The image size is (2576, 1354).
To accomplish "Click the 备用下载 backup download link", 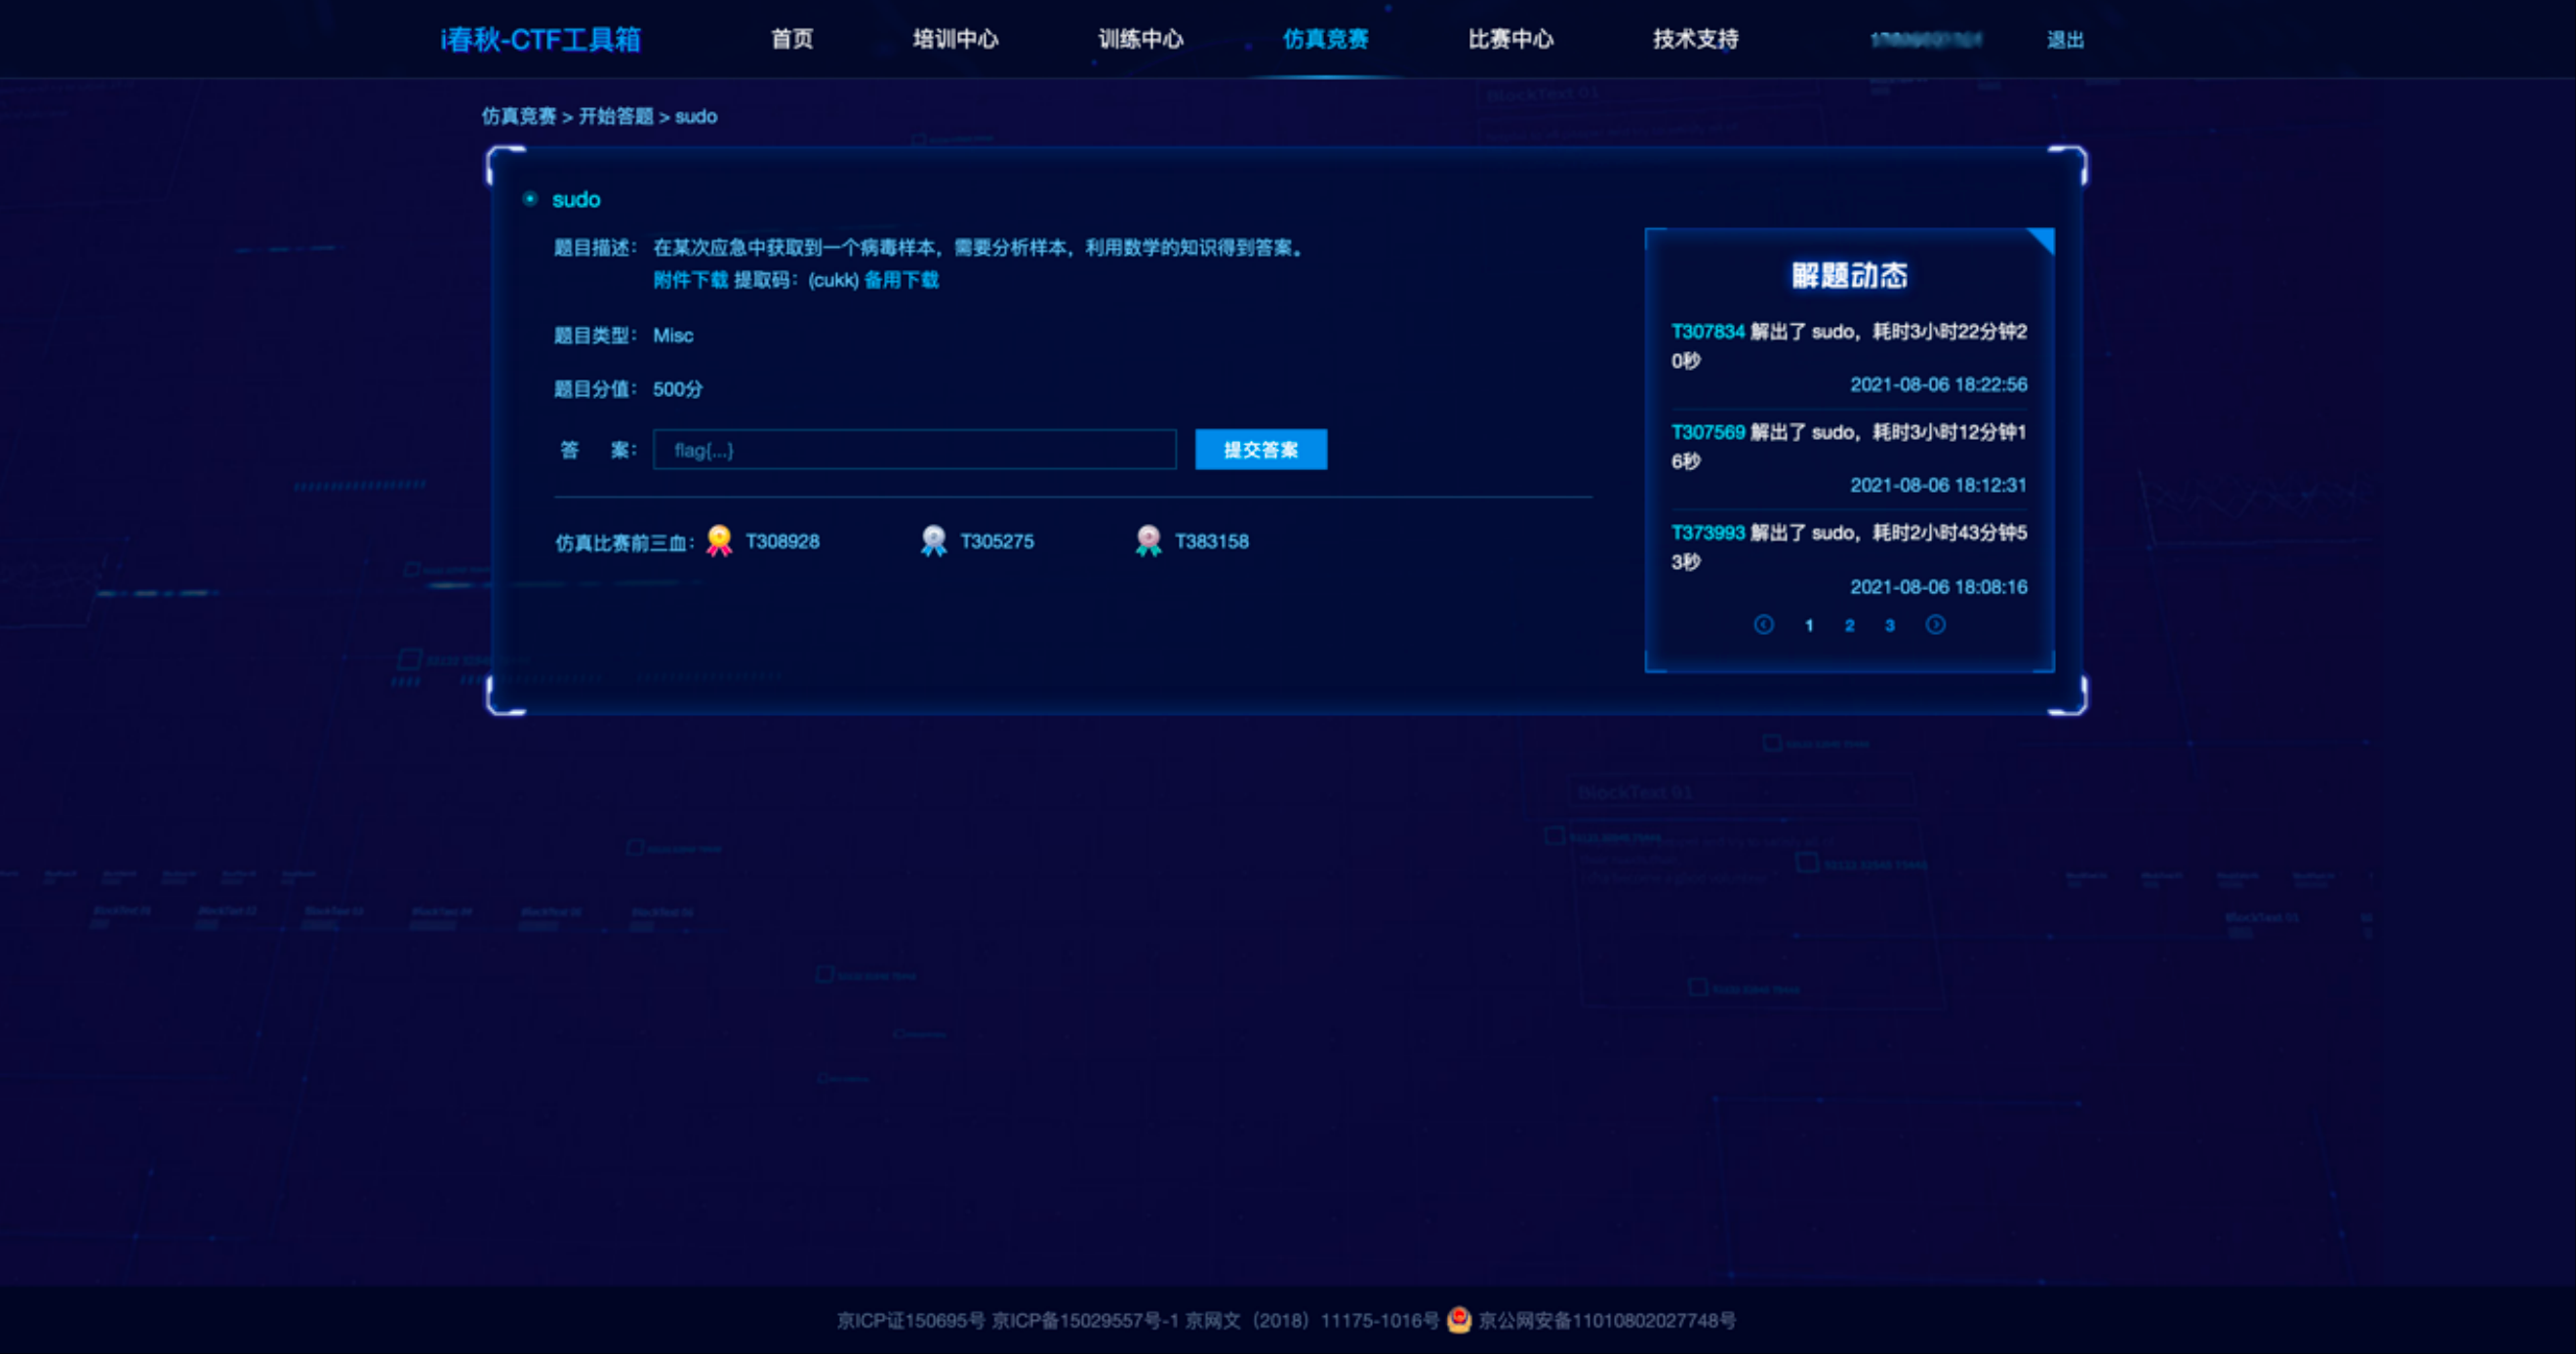I will 901,280.
